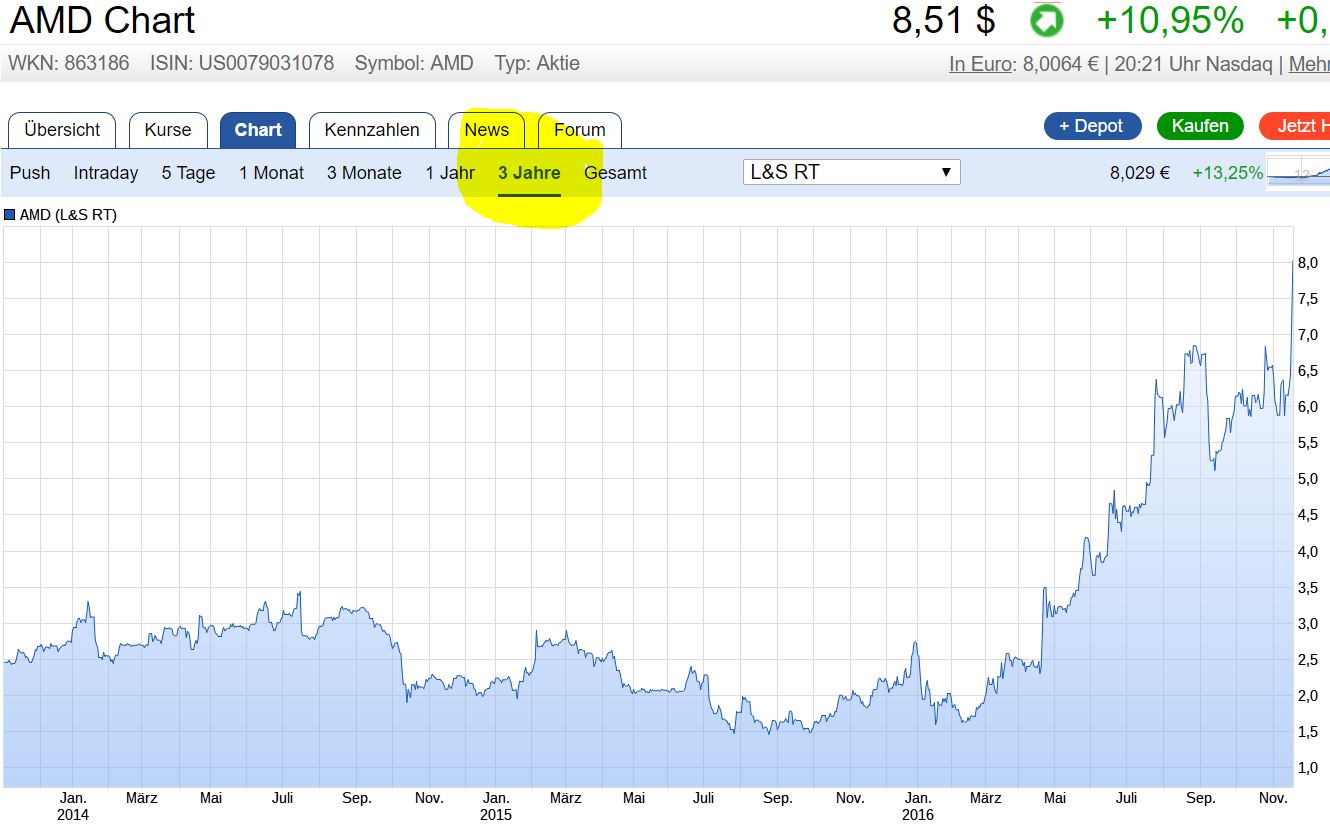Click the AMD (L&S RT) legend label
The width and height of the screenshot is (1330, 827).
click(68, 215)
